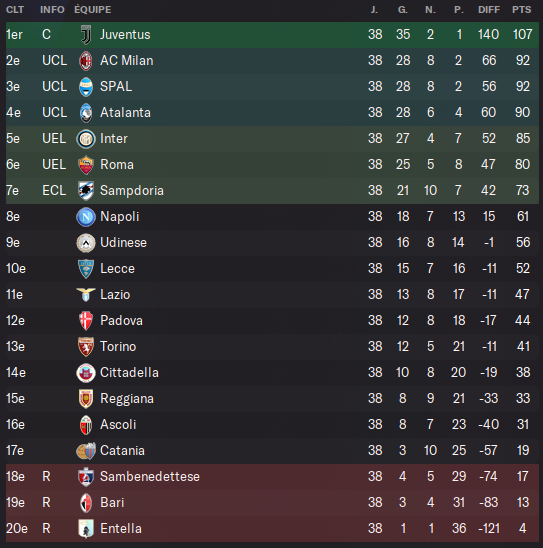Open the Sampdoria team name link
Image resolution: width=543 pixels, height=548 pixels.
(x=132, y=191)
